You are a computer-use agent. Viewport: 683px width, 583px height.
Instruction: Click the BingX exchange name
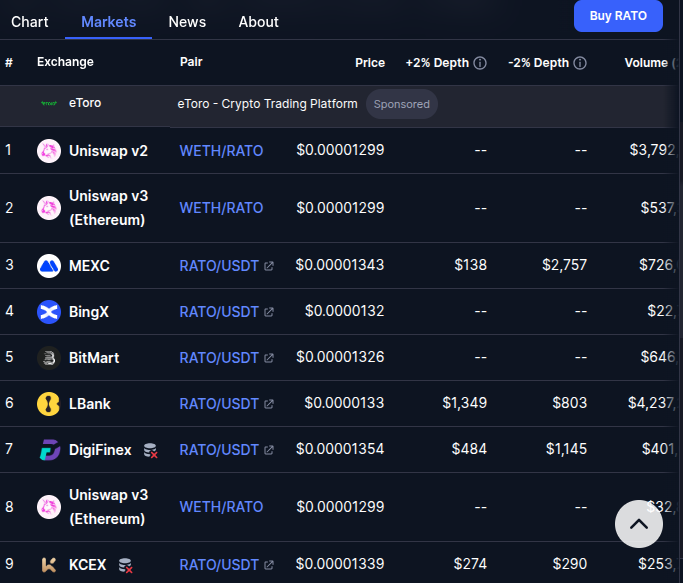pos(89,312)
